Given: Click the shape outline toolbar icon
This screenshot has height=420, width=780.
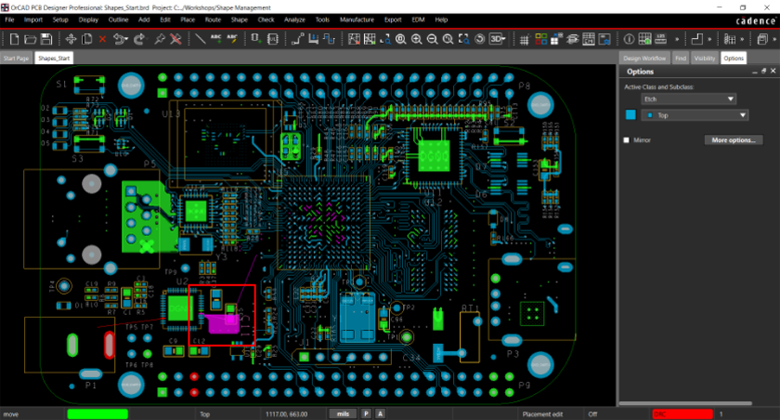Looking at the screenshot, I should [x=697, y=39].
